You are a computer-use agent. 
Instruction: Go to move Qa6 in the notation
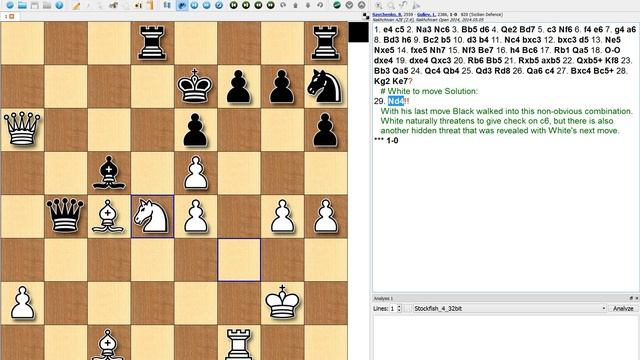tap(536, 70)
